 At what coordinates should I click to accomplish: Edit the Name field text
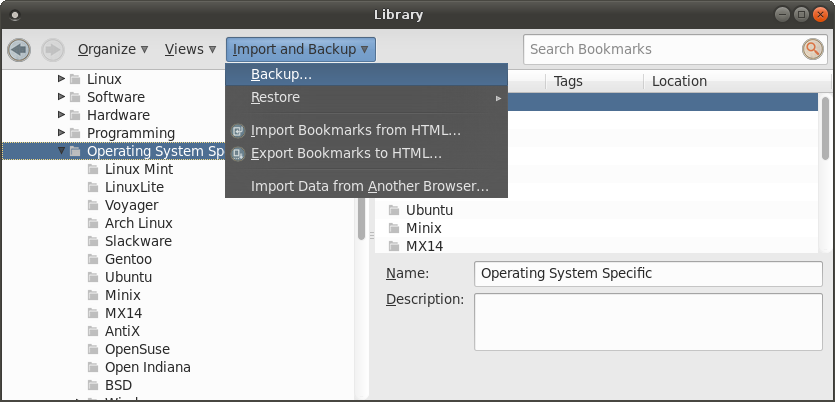click(x=648, y=274)
